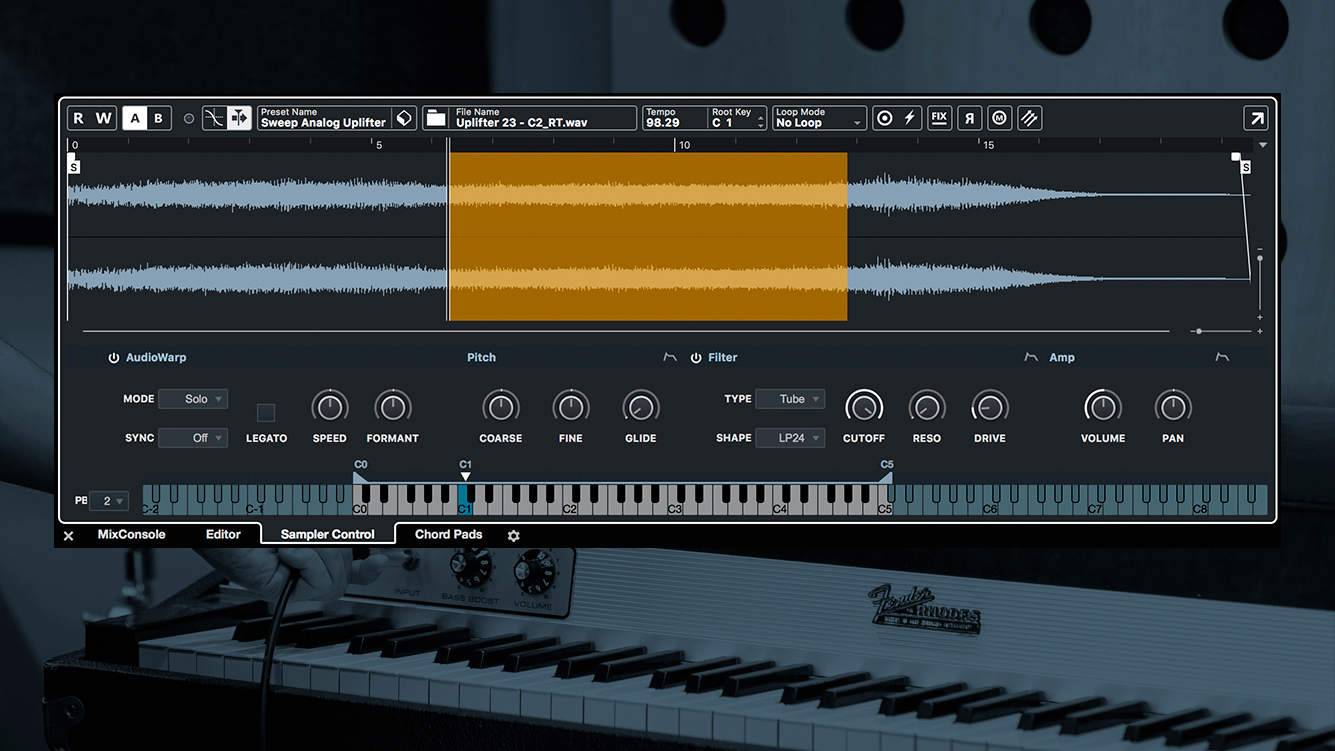The image size is (1335, 751).
Task: Open the Loop Mode dropdown
Action: tap(819, 118)
